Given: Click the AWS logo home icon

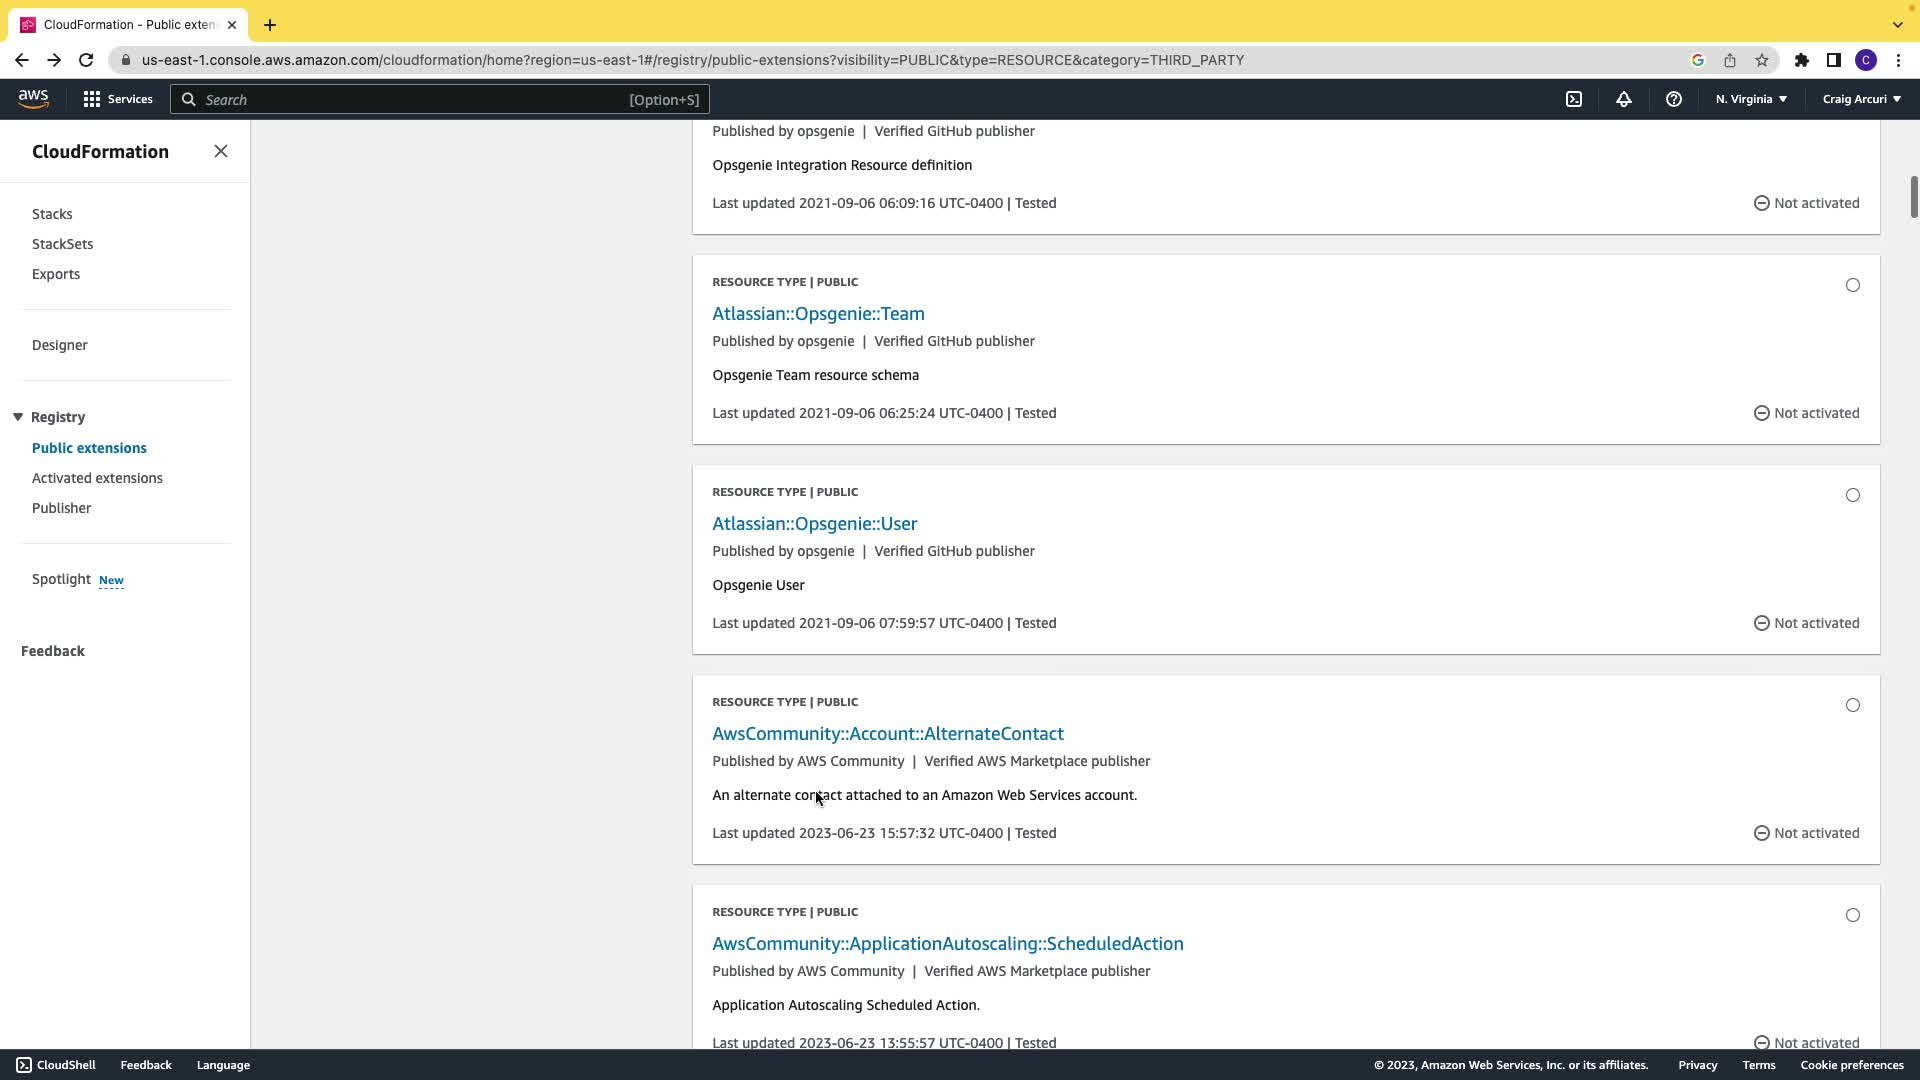Looking at the screenshot, I should click(33, 99).
